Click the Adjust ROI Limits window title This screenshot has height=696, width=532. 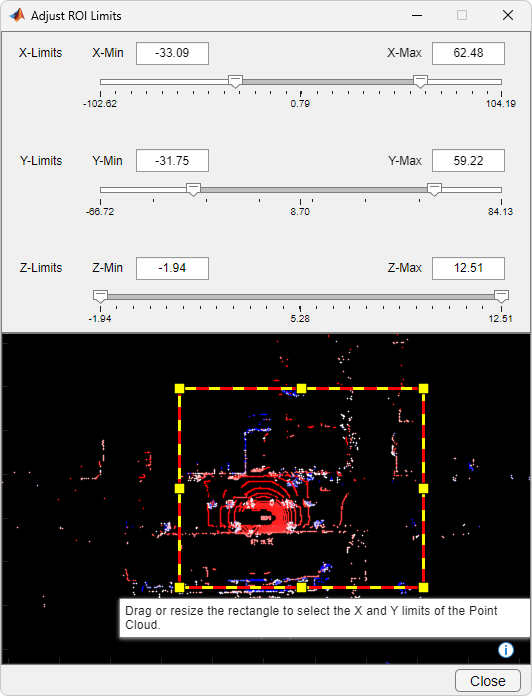pos(76,16)
